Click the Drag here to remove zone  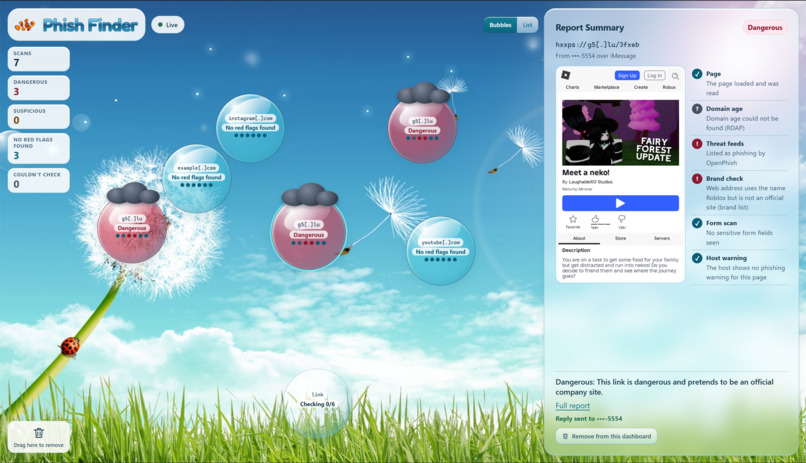click(39, 437)
